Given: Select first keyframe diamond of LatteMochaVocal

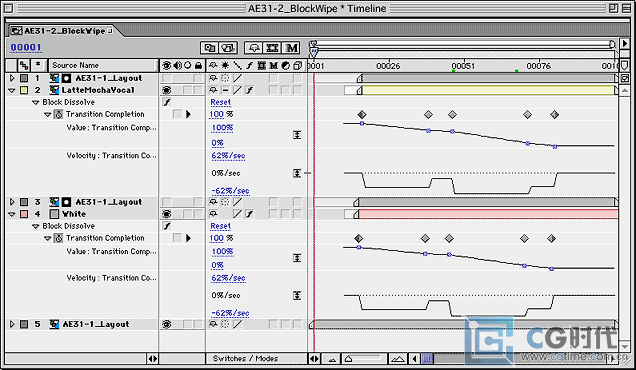Looking at the screenshot, I should [x=362, y=115].
